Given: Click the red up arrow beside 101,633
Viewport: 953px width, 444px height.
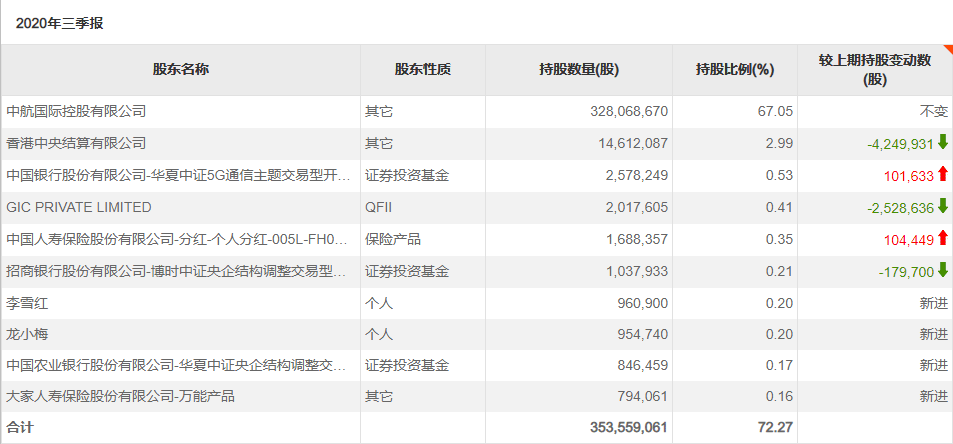Looking at the screenshot, I should [943, 175].
